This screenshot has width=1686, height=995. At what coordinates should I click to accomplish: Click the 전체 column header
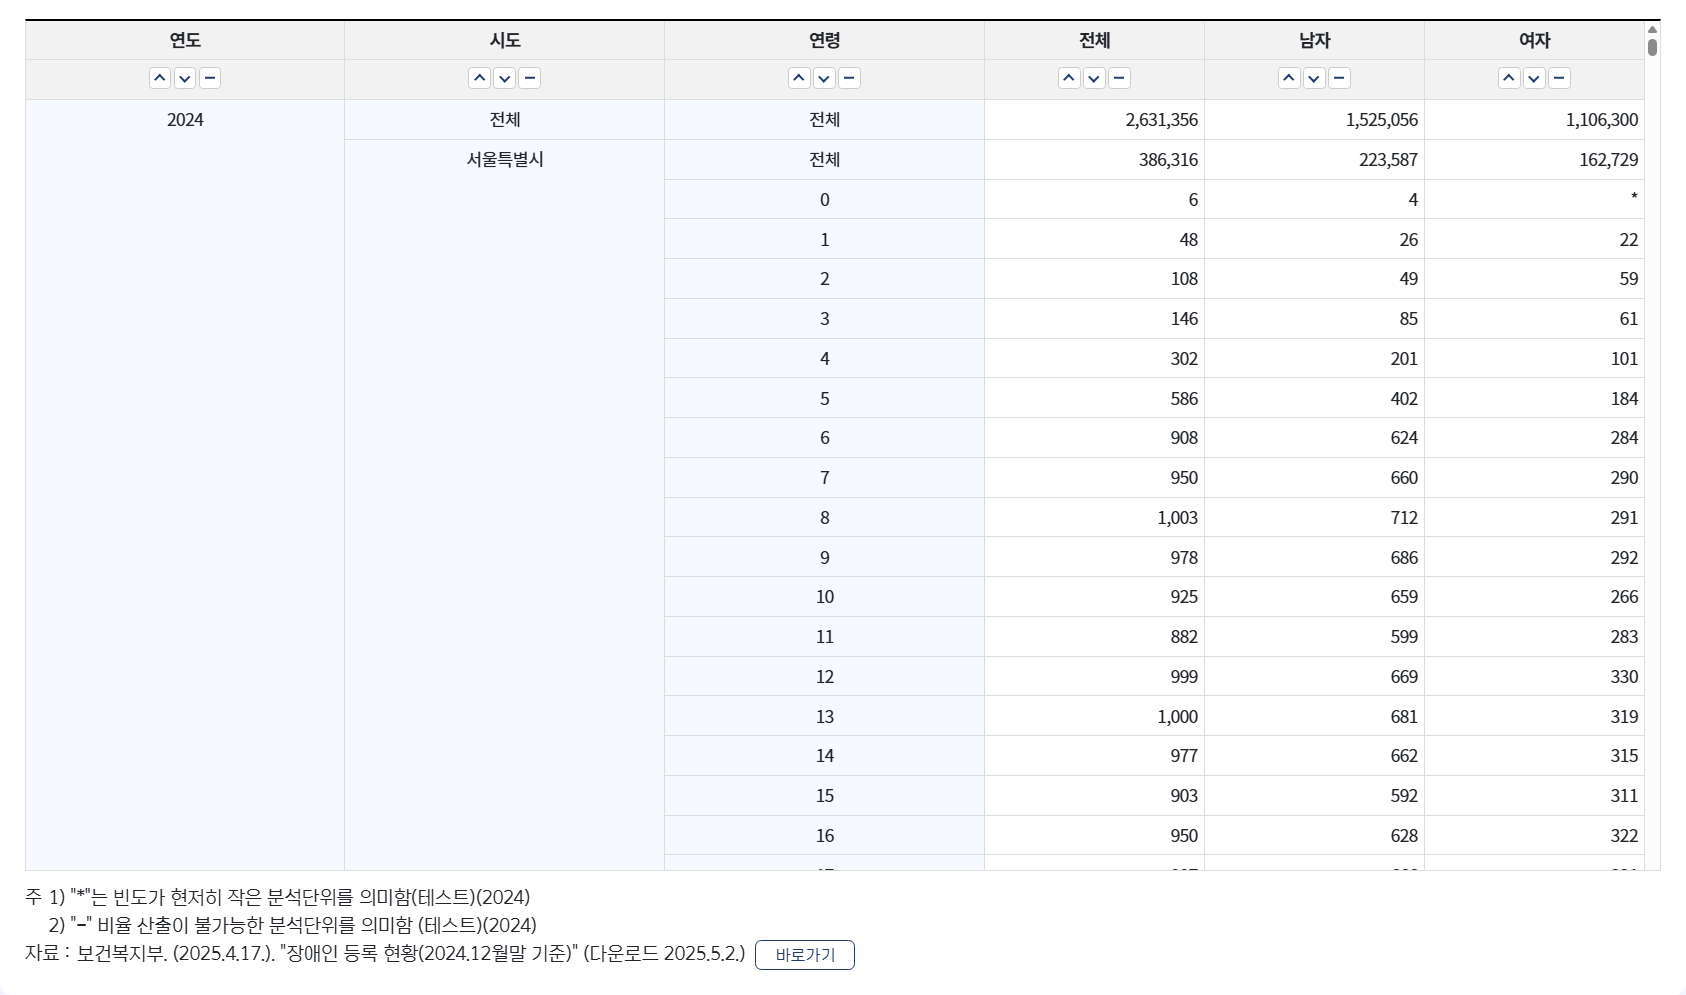pos(1094,39)
